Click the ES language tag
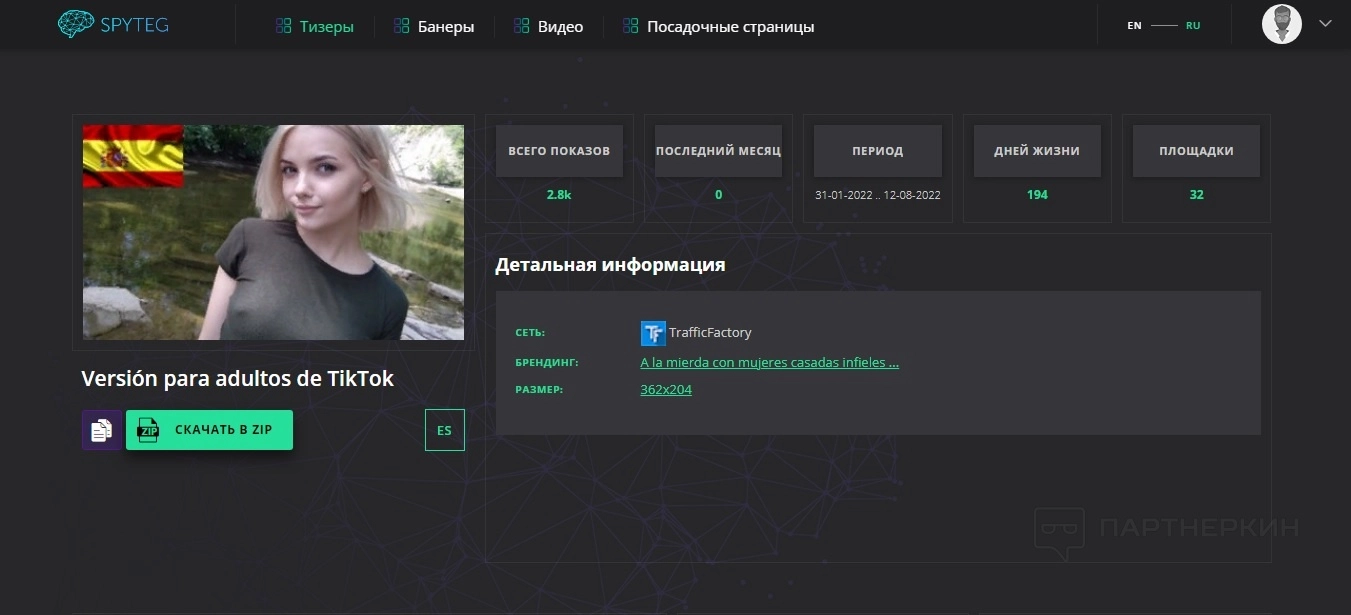 coord(445,430)
